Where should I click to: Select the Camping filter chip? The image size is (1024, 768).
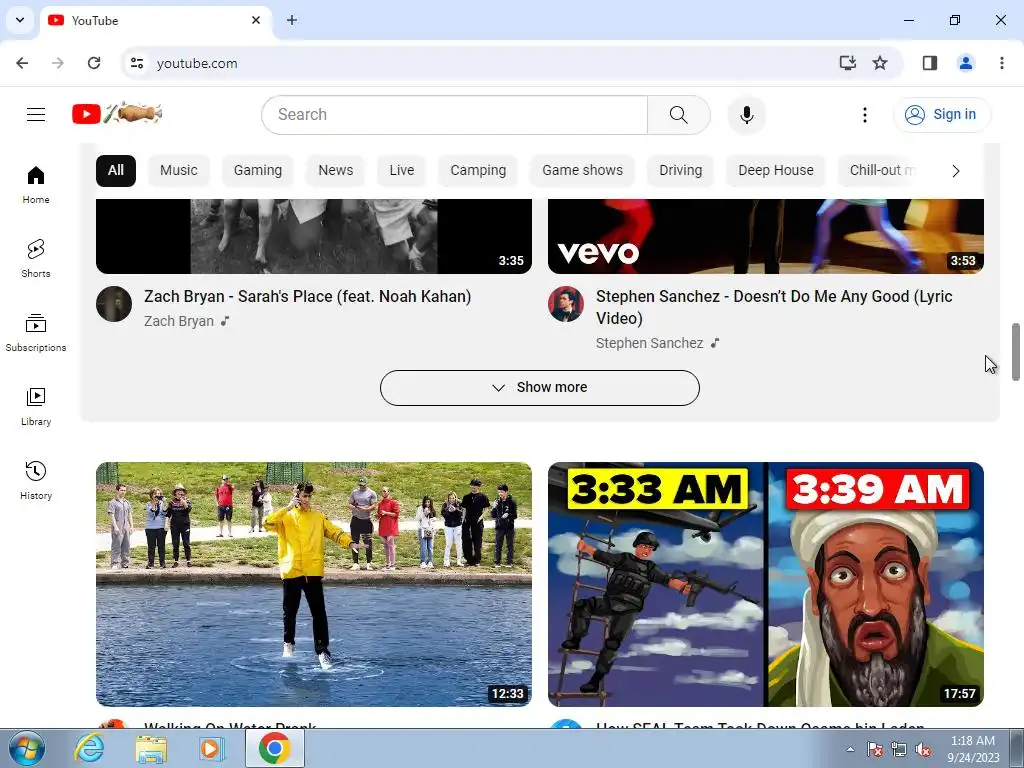[478, 170]
